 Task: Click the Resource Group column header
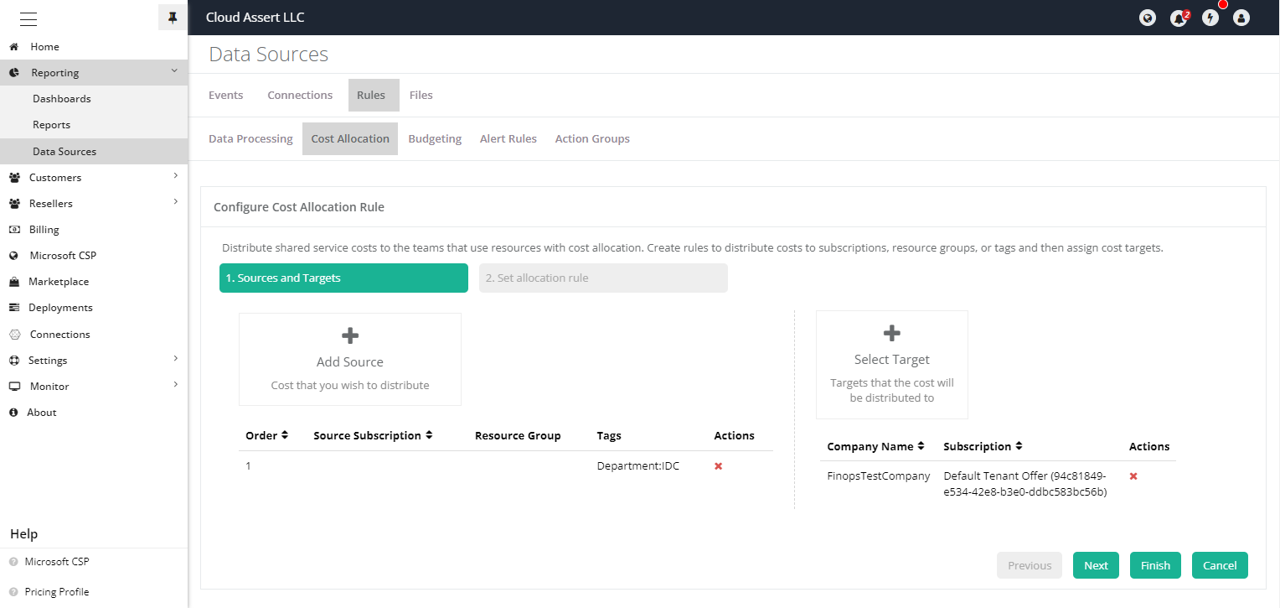click(x=517, y=436)
